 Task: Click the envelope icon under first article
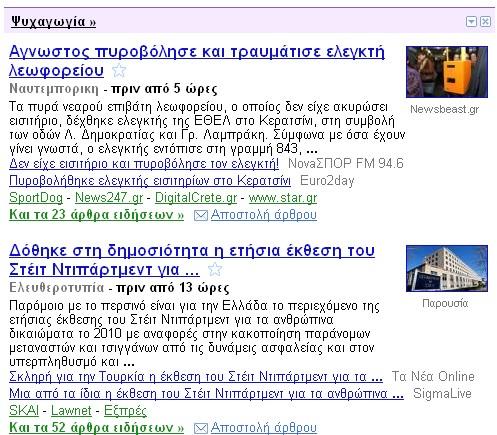(x=201, y=215)
